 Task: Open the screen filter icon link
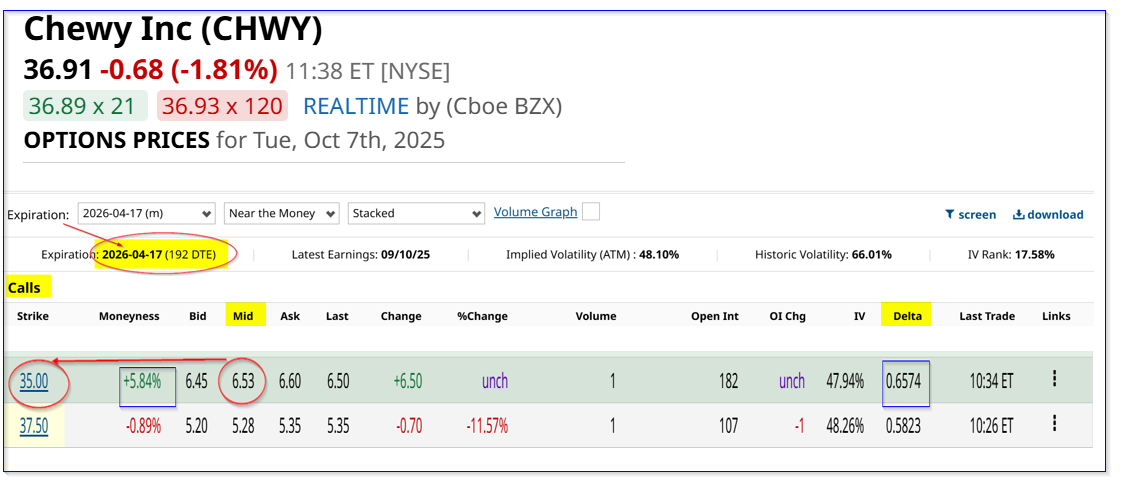(x=970, y=214)
